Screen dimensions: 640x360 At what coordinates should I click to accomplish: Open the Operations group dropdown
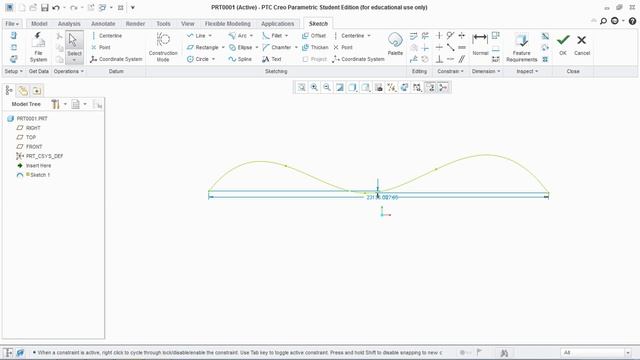[69, 71]
